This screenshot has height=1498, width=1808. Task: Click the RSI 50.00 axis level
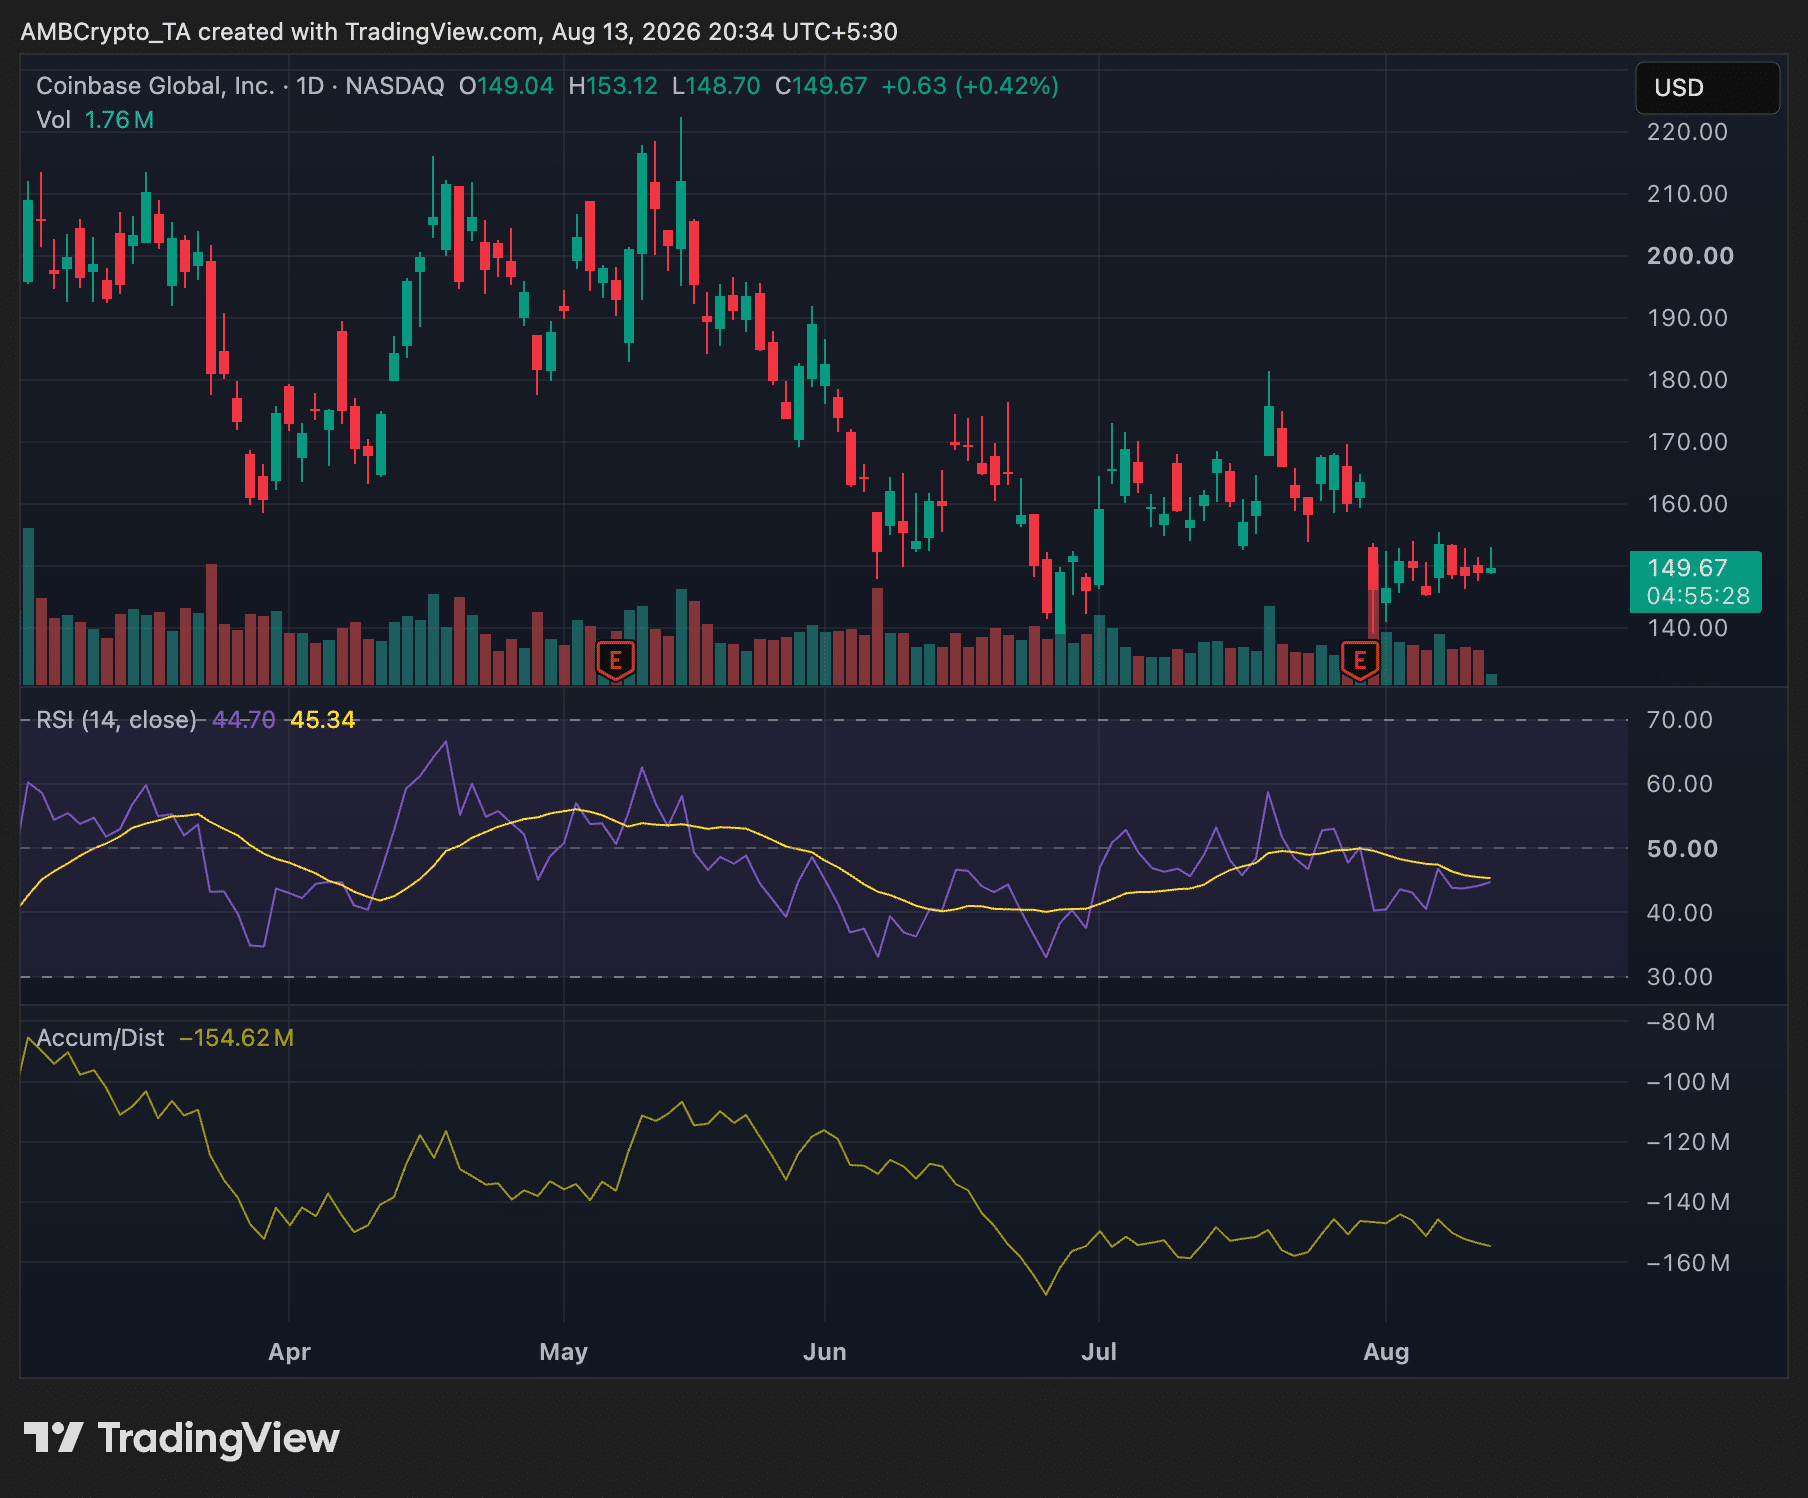pyautogui.click(x=1682, y=849)
